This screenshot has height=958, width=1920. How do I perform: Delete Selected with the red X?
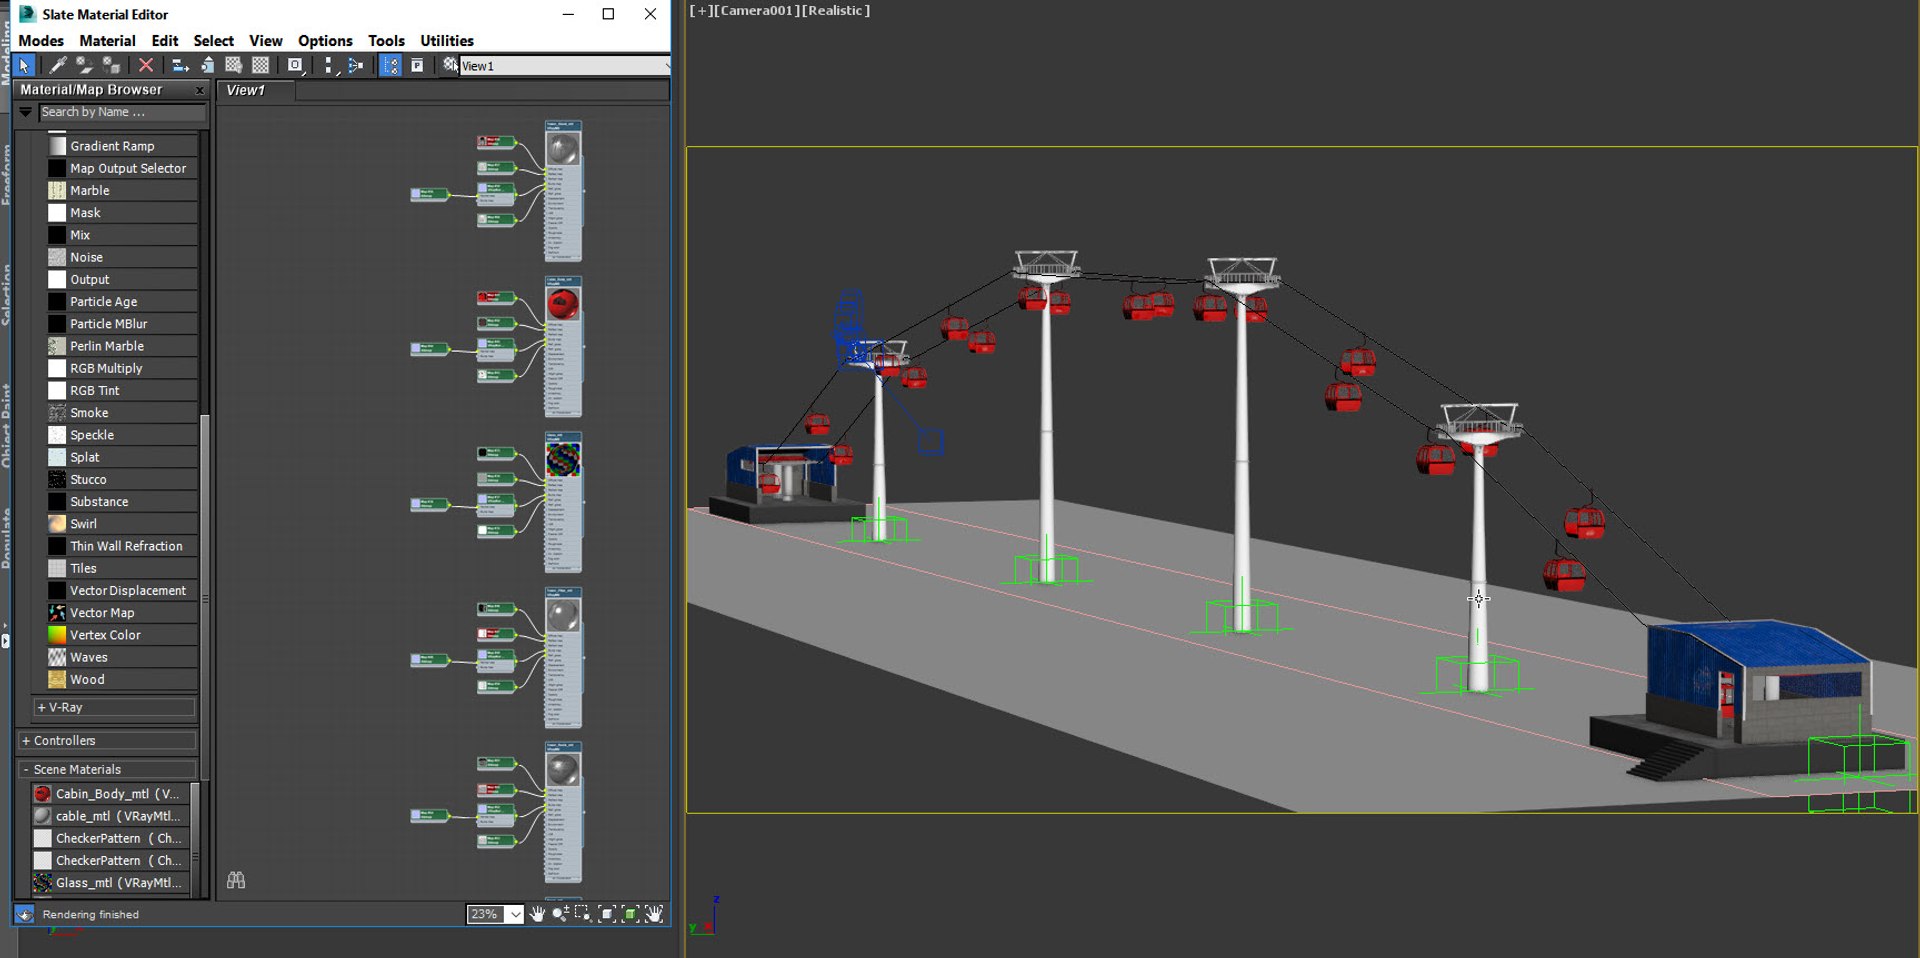[x=146, y=65]
